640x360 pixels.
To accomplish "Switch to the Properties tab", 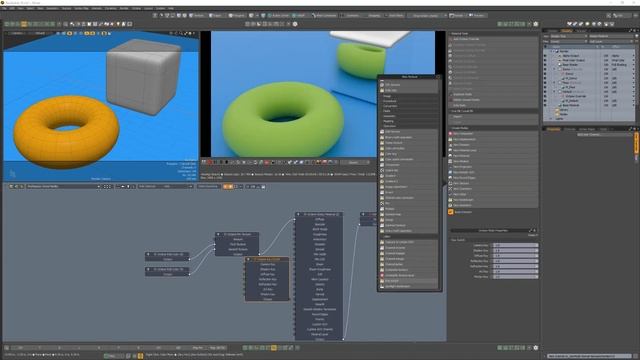I will click(x=553, y=129).
